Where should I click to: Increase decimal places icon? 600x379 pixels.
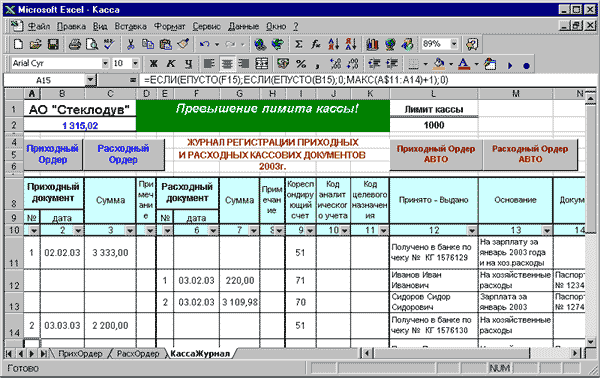coord(336,64)
